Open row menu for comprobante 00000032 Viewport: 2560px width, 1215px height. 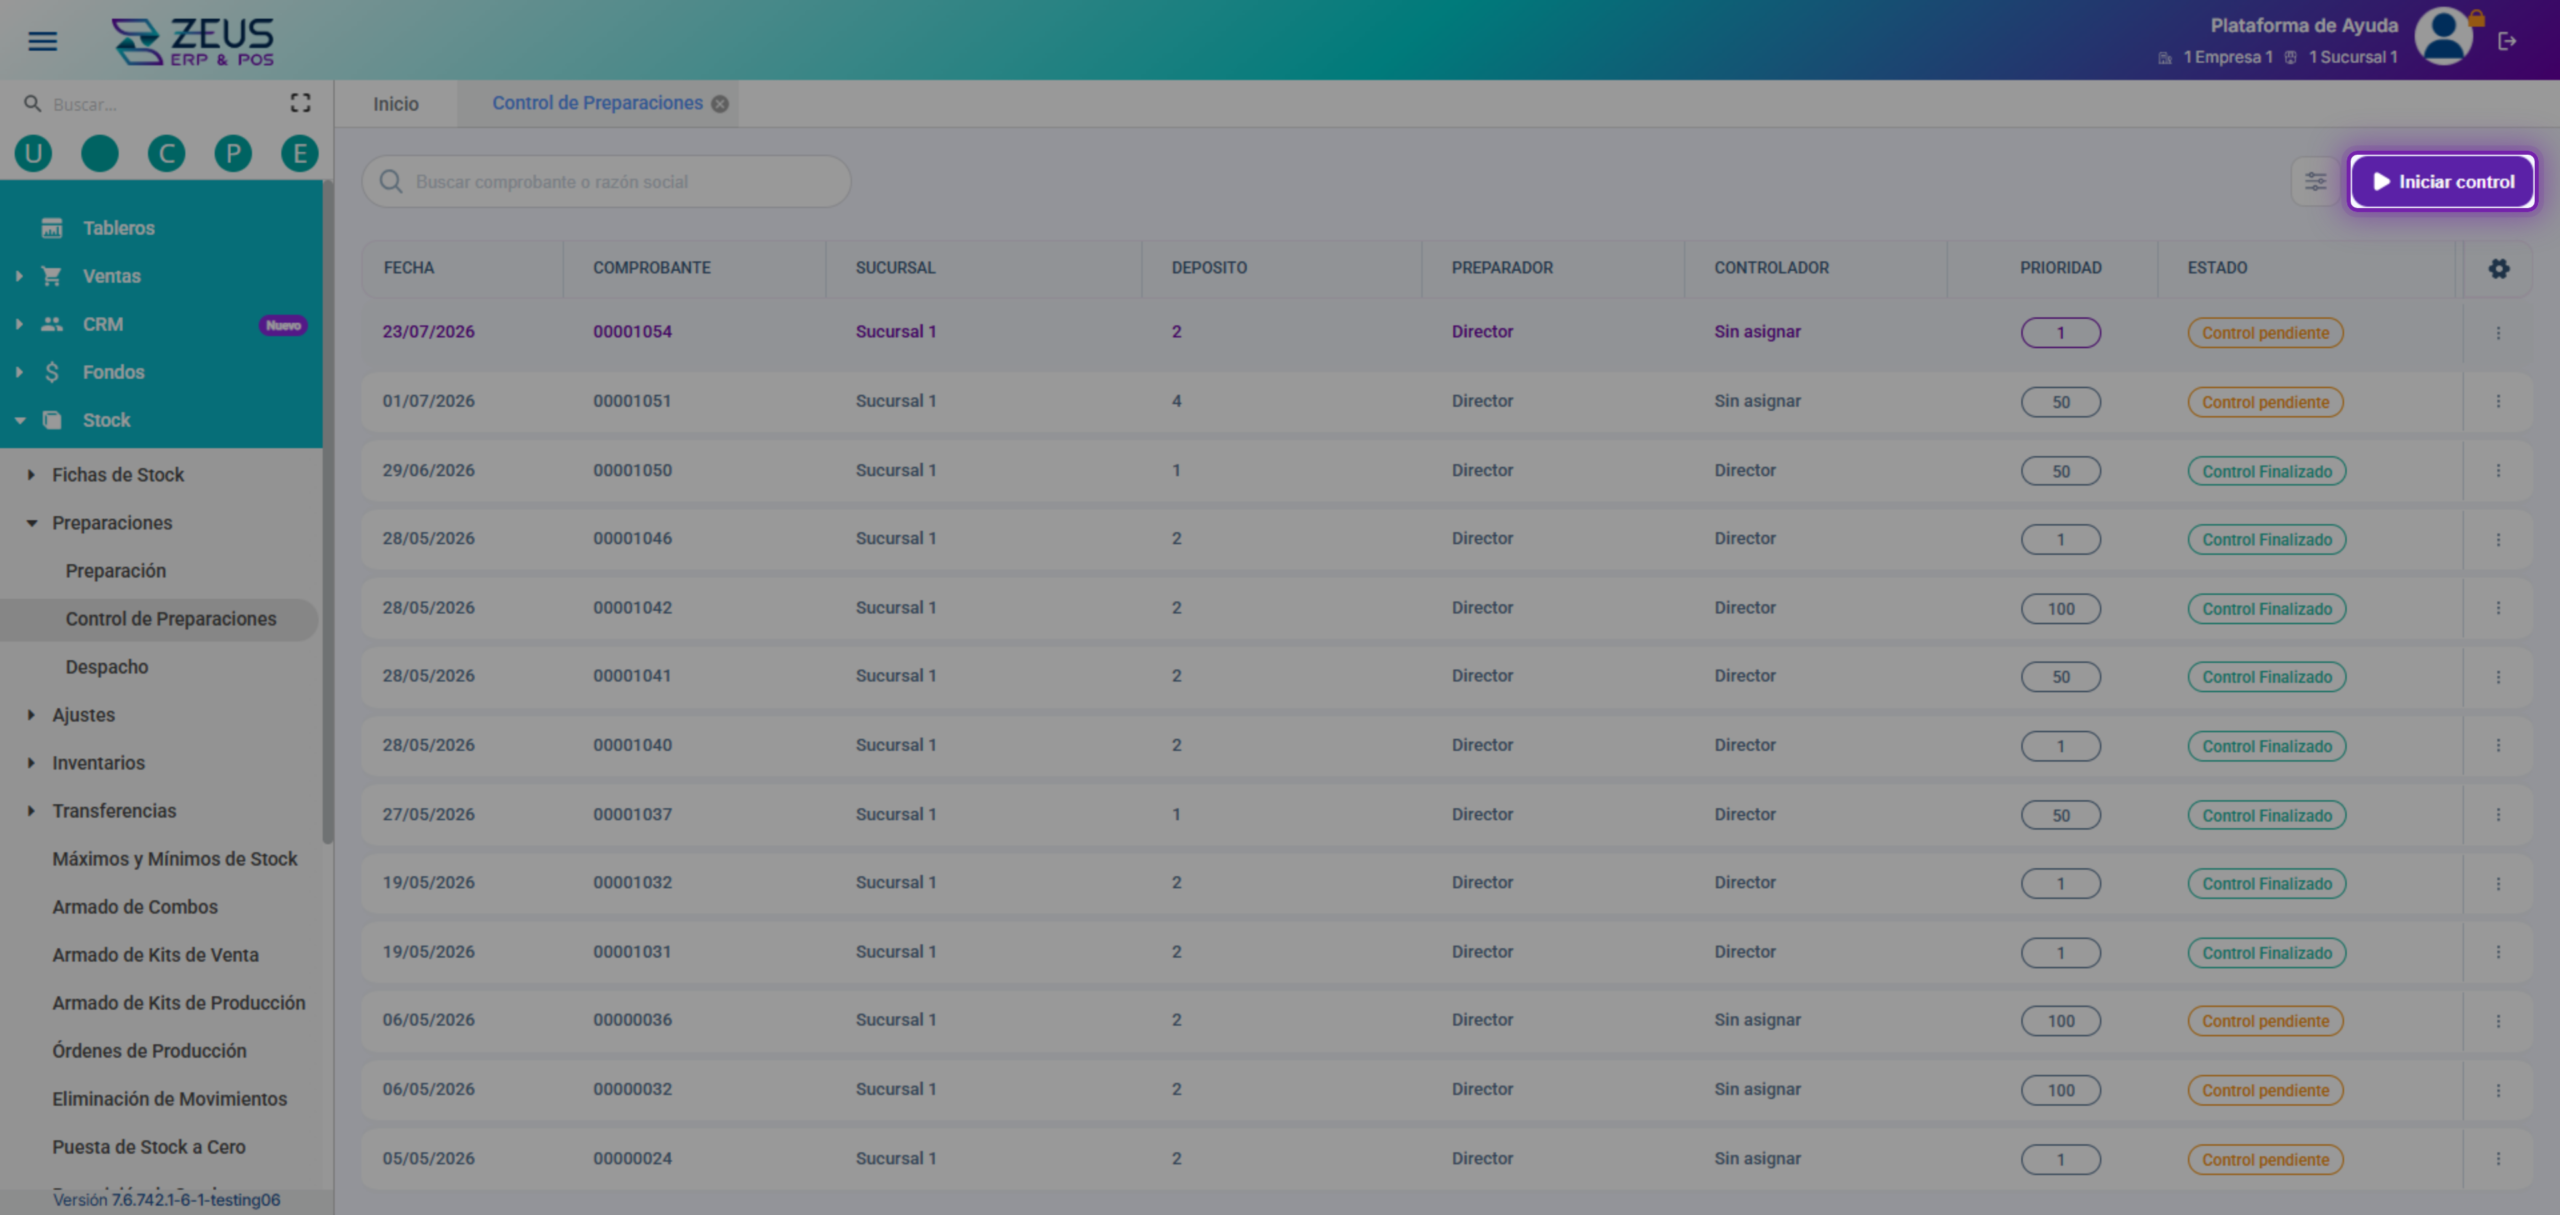2498,1090
